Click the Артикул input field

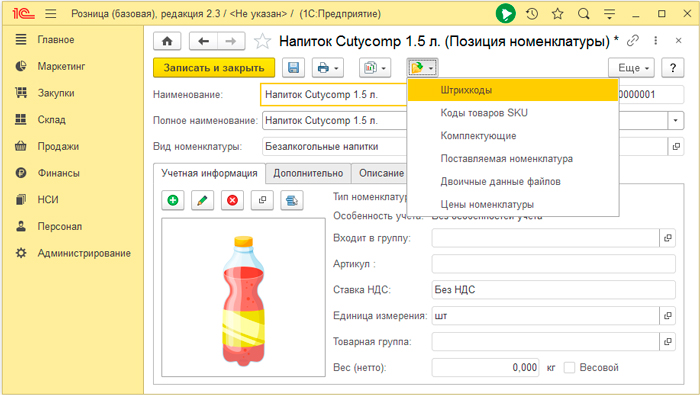pyautogui.click(x=553, y=264)
